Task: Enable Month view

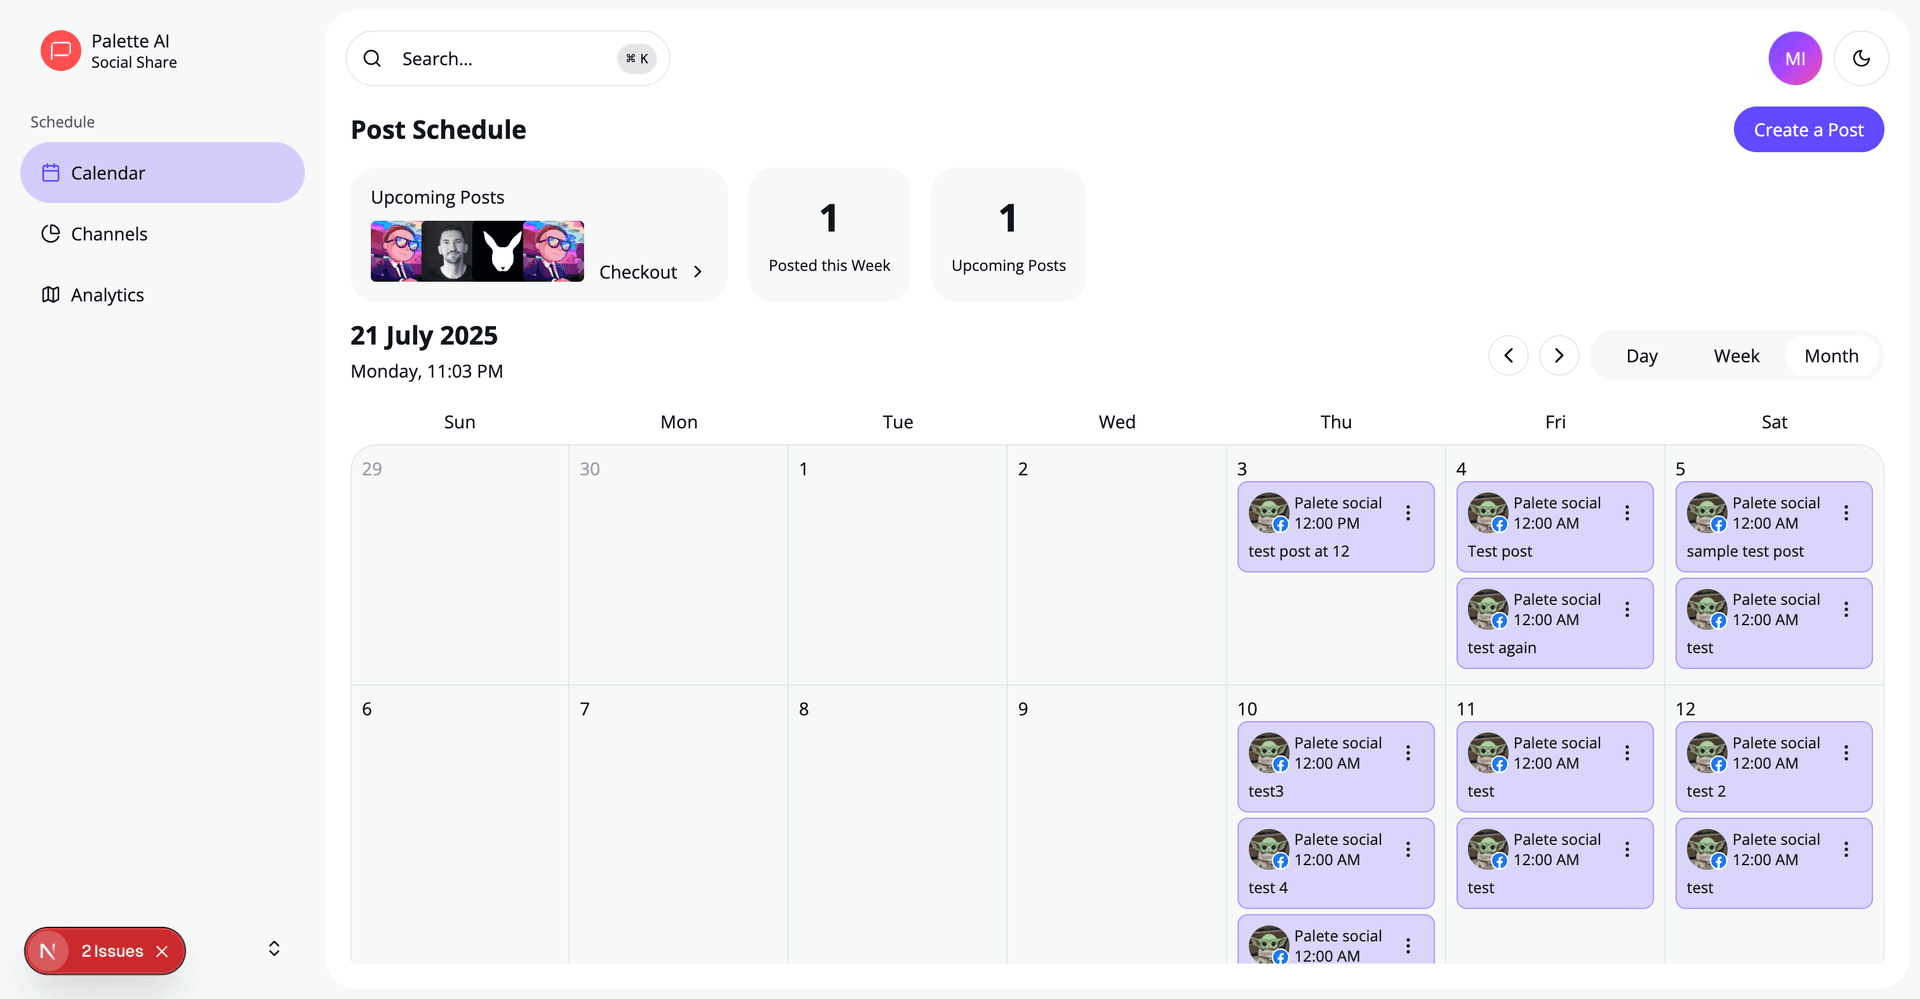Action: click(x=1831, y=355)
